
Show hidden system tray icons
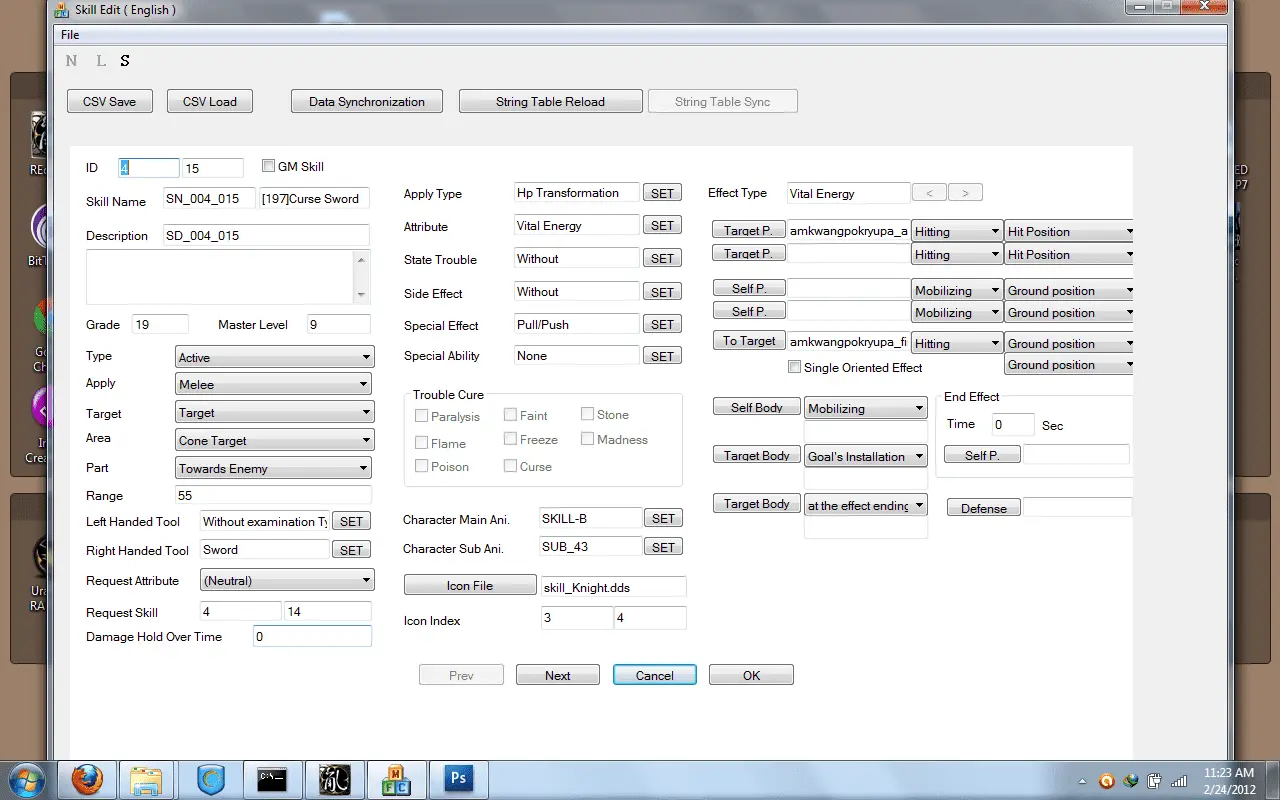[1083, 780]
